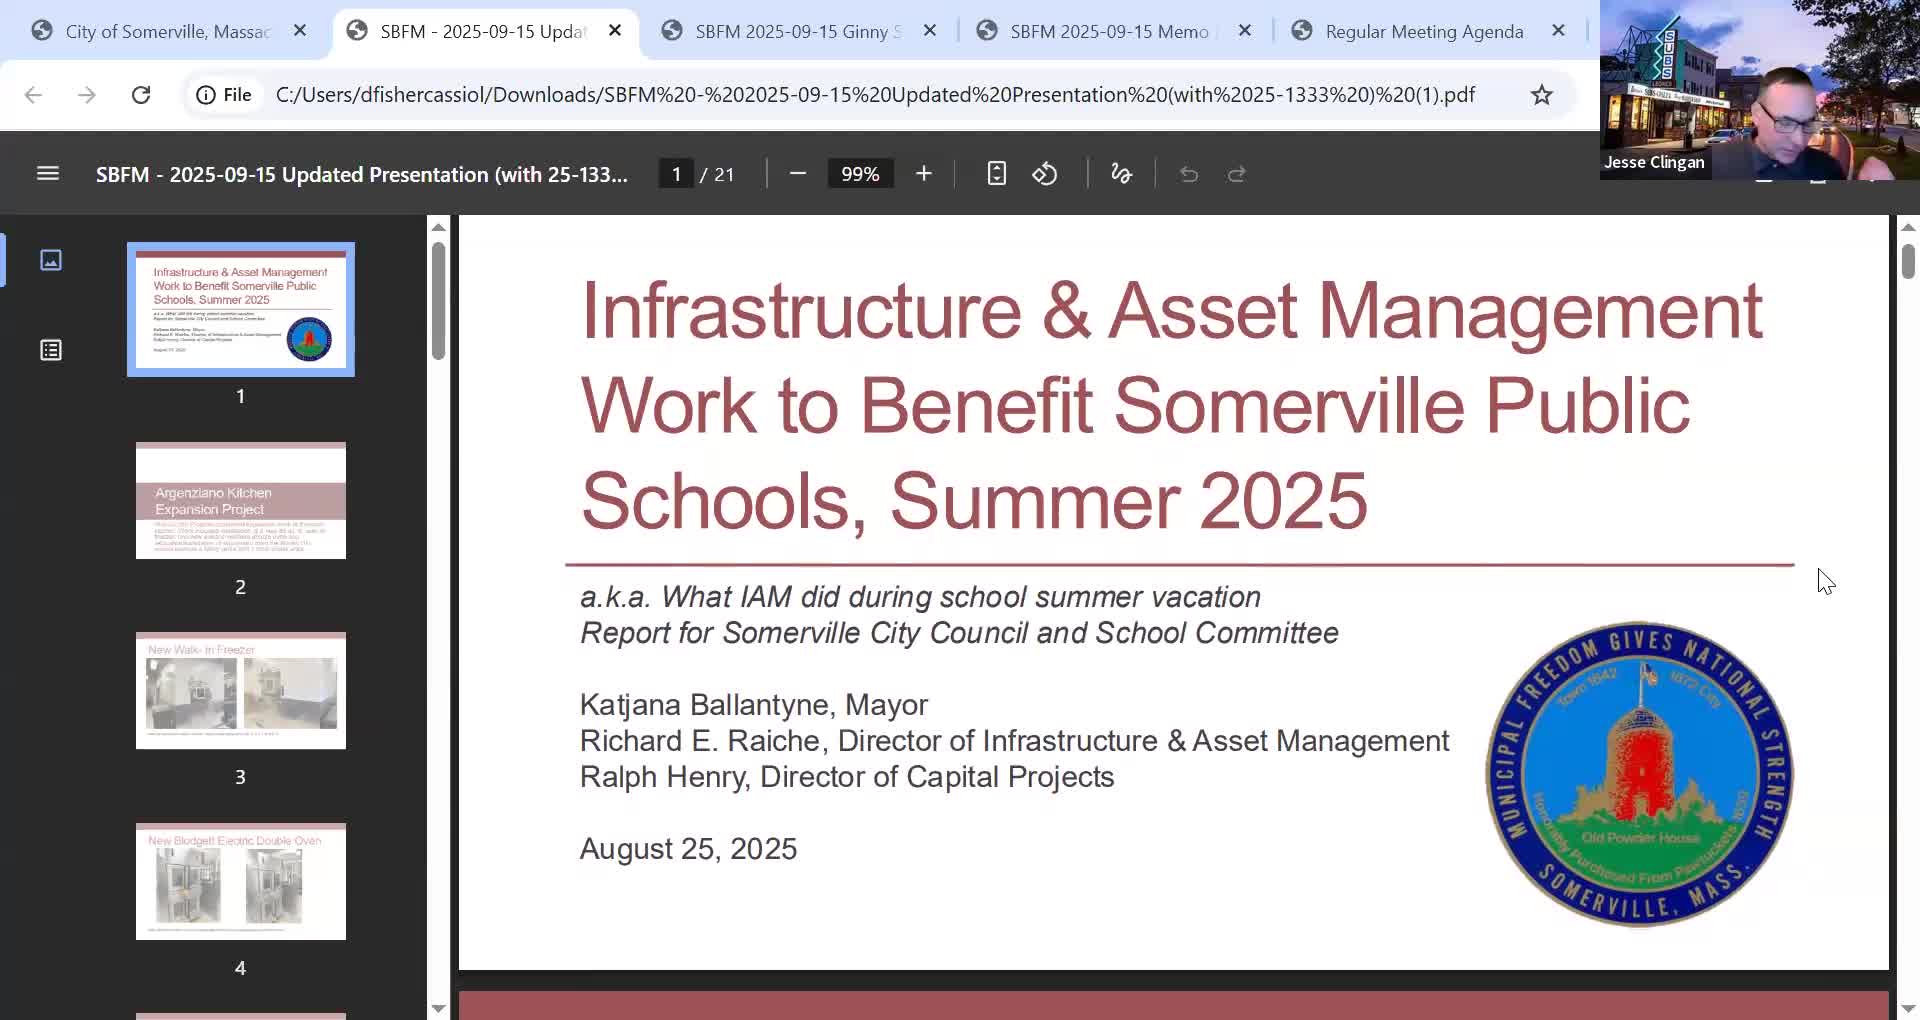Click the browser forward arrow
This screenshot has width=1920, height=1020.
pos(87,95)
